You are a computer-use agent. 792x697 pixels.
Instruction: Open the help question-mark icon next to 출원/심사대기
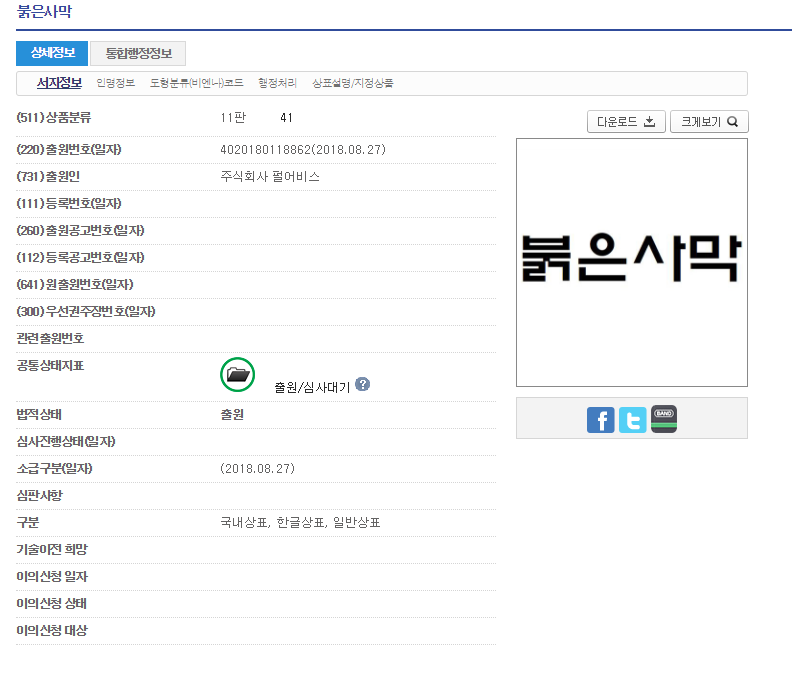(x=362, y=384)
